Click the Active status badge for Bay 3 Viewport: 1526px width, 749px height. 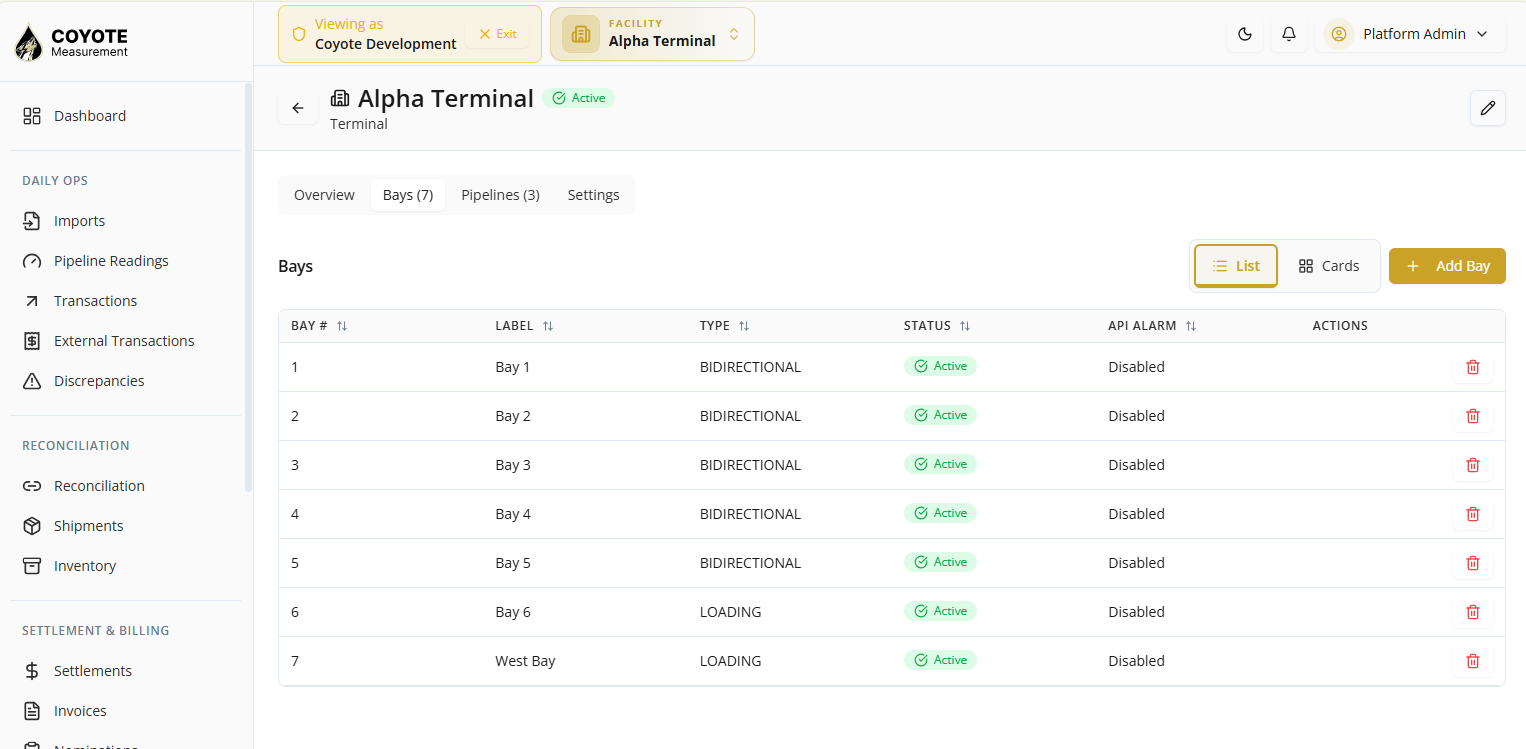click(x=940, y=464)
